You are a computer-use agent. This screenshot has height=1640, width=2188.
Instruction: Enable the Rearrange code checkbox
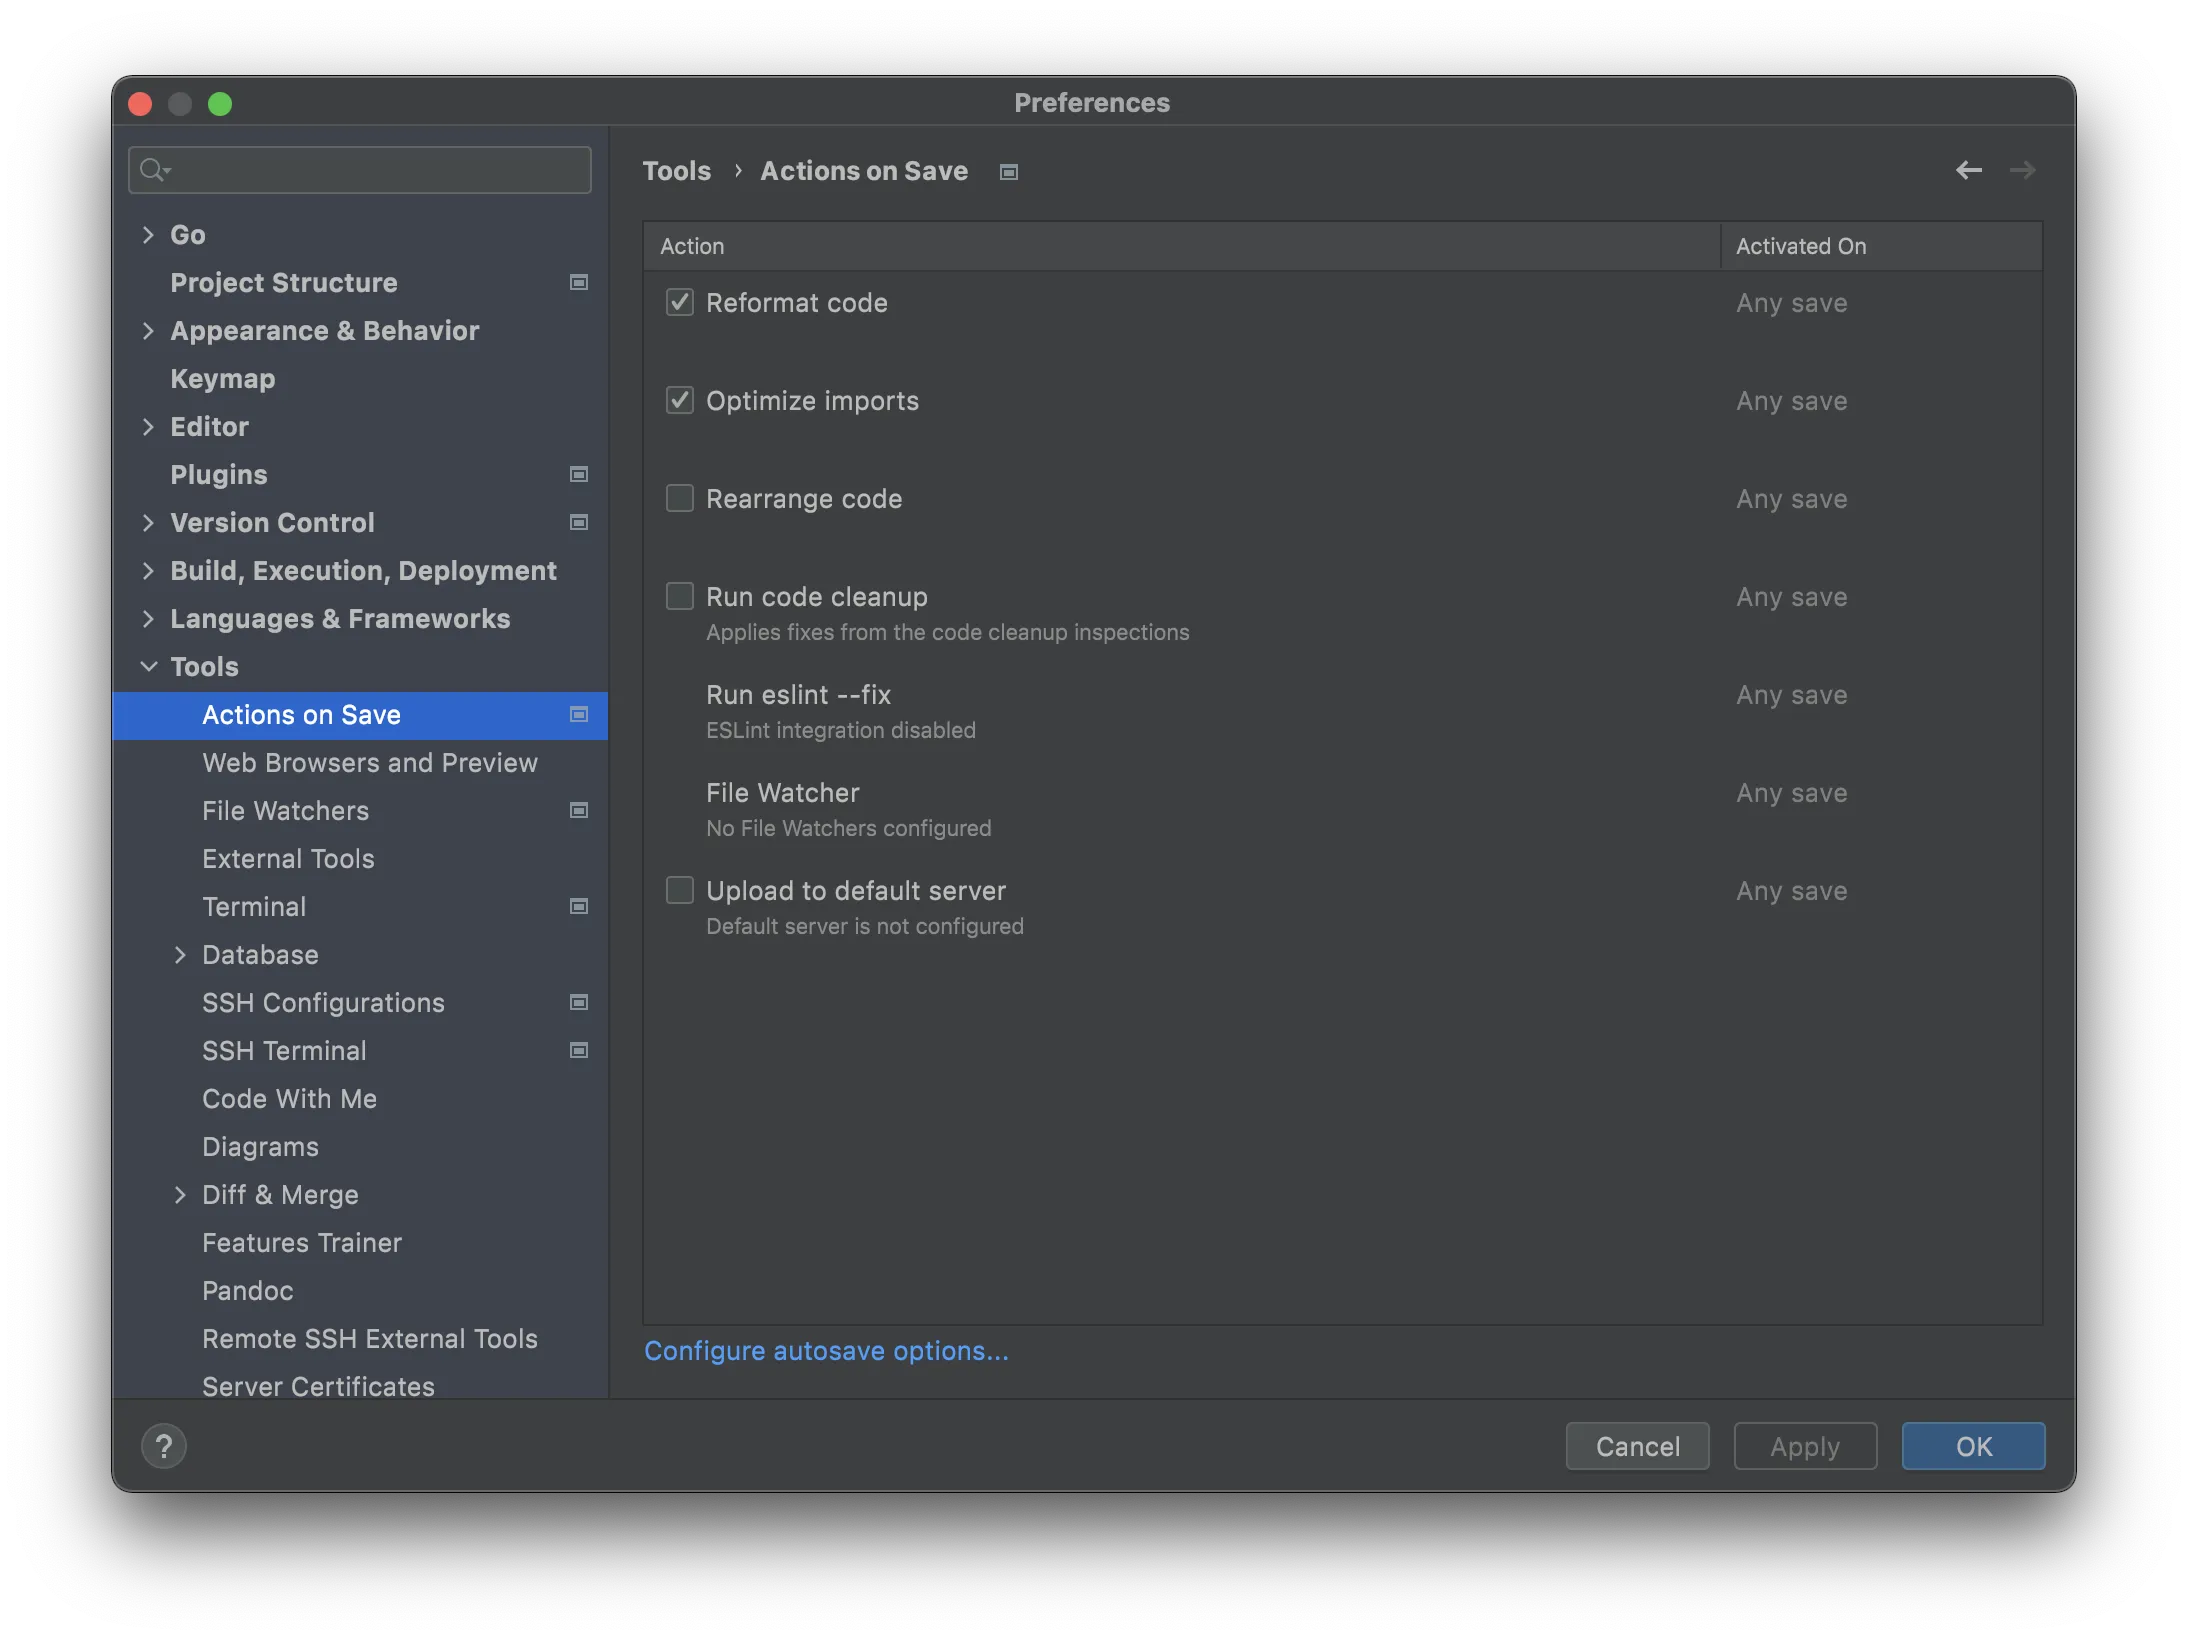(x=680, y=498)
